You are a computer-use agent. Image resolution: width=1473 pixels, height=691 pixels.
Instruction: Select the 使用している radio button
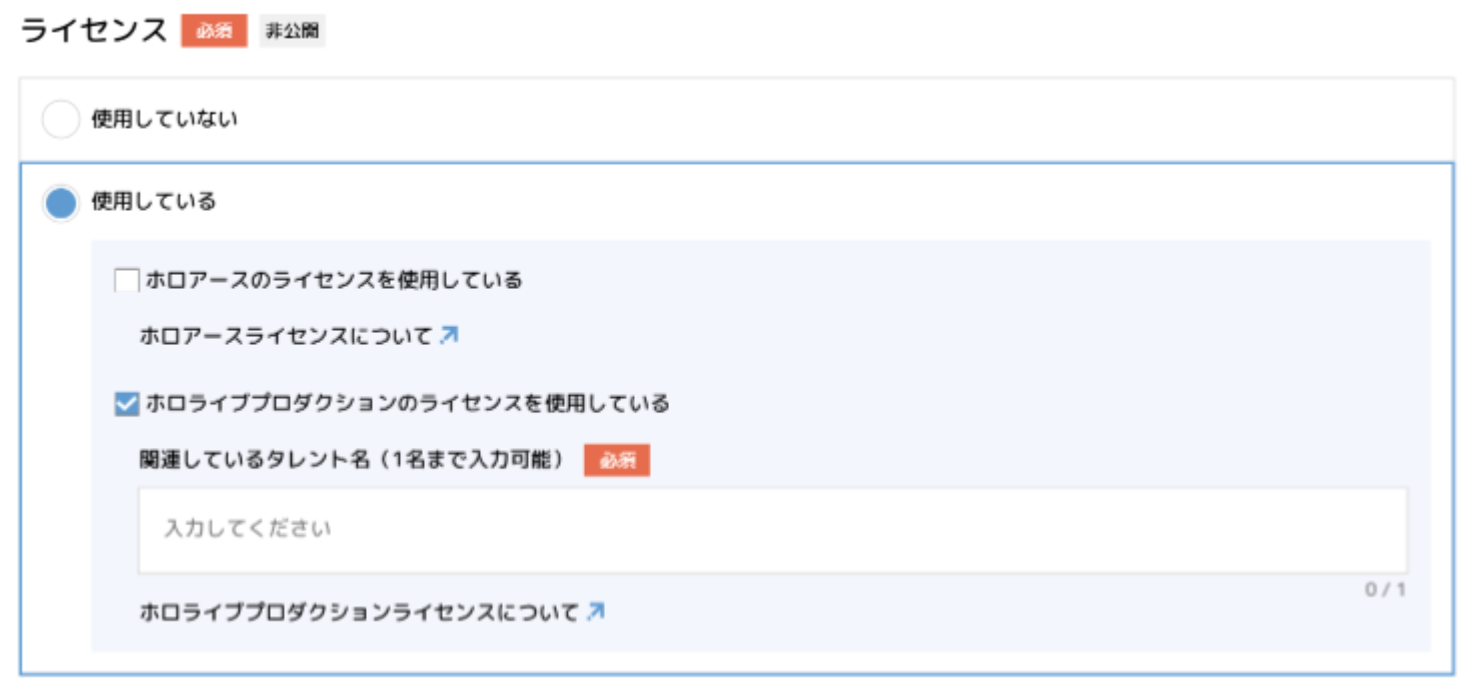click(60, 203)
